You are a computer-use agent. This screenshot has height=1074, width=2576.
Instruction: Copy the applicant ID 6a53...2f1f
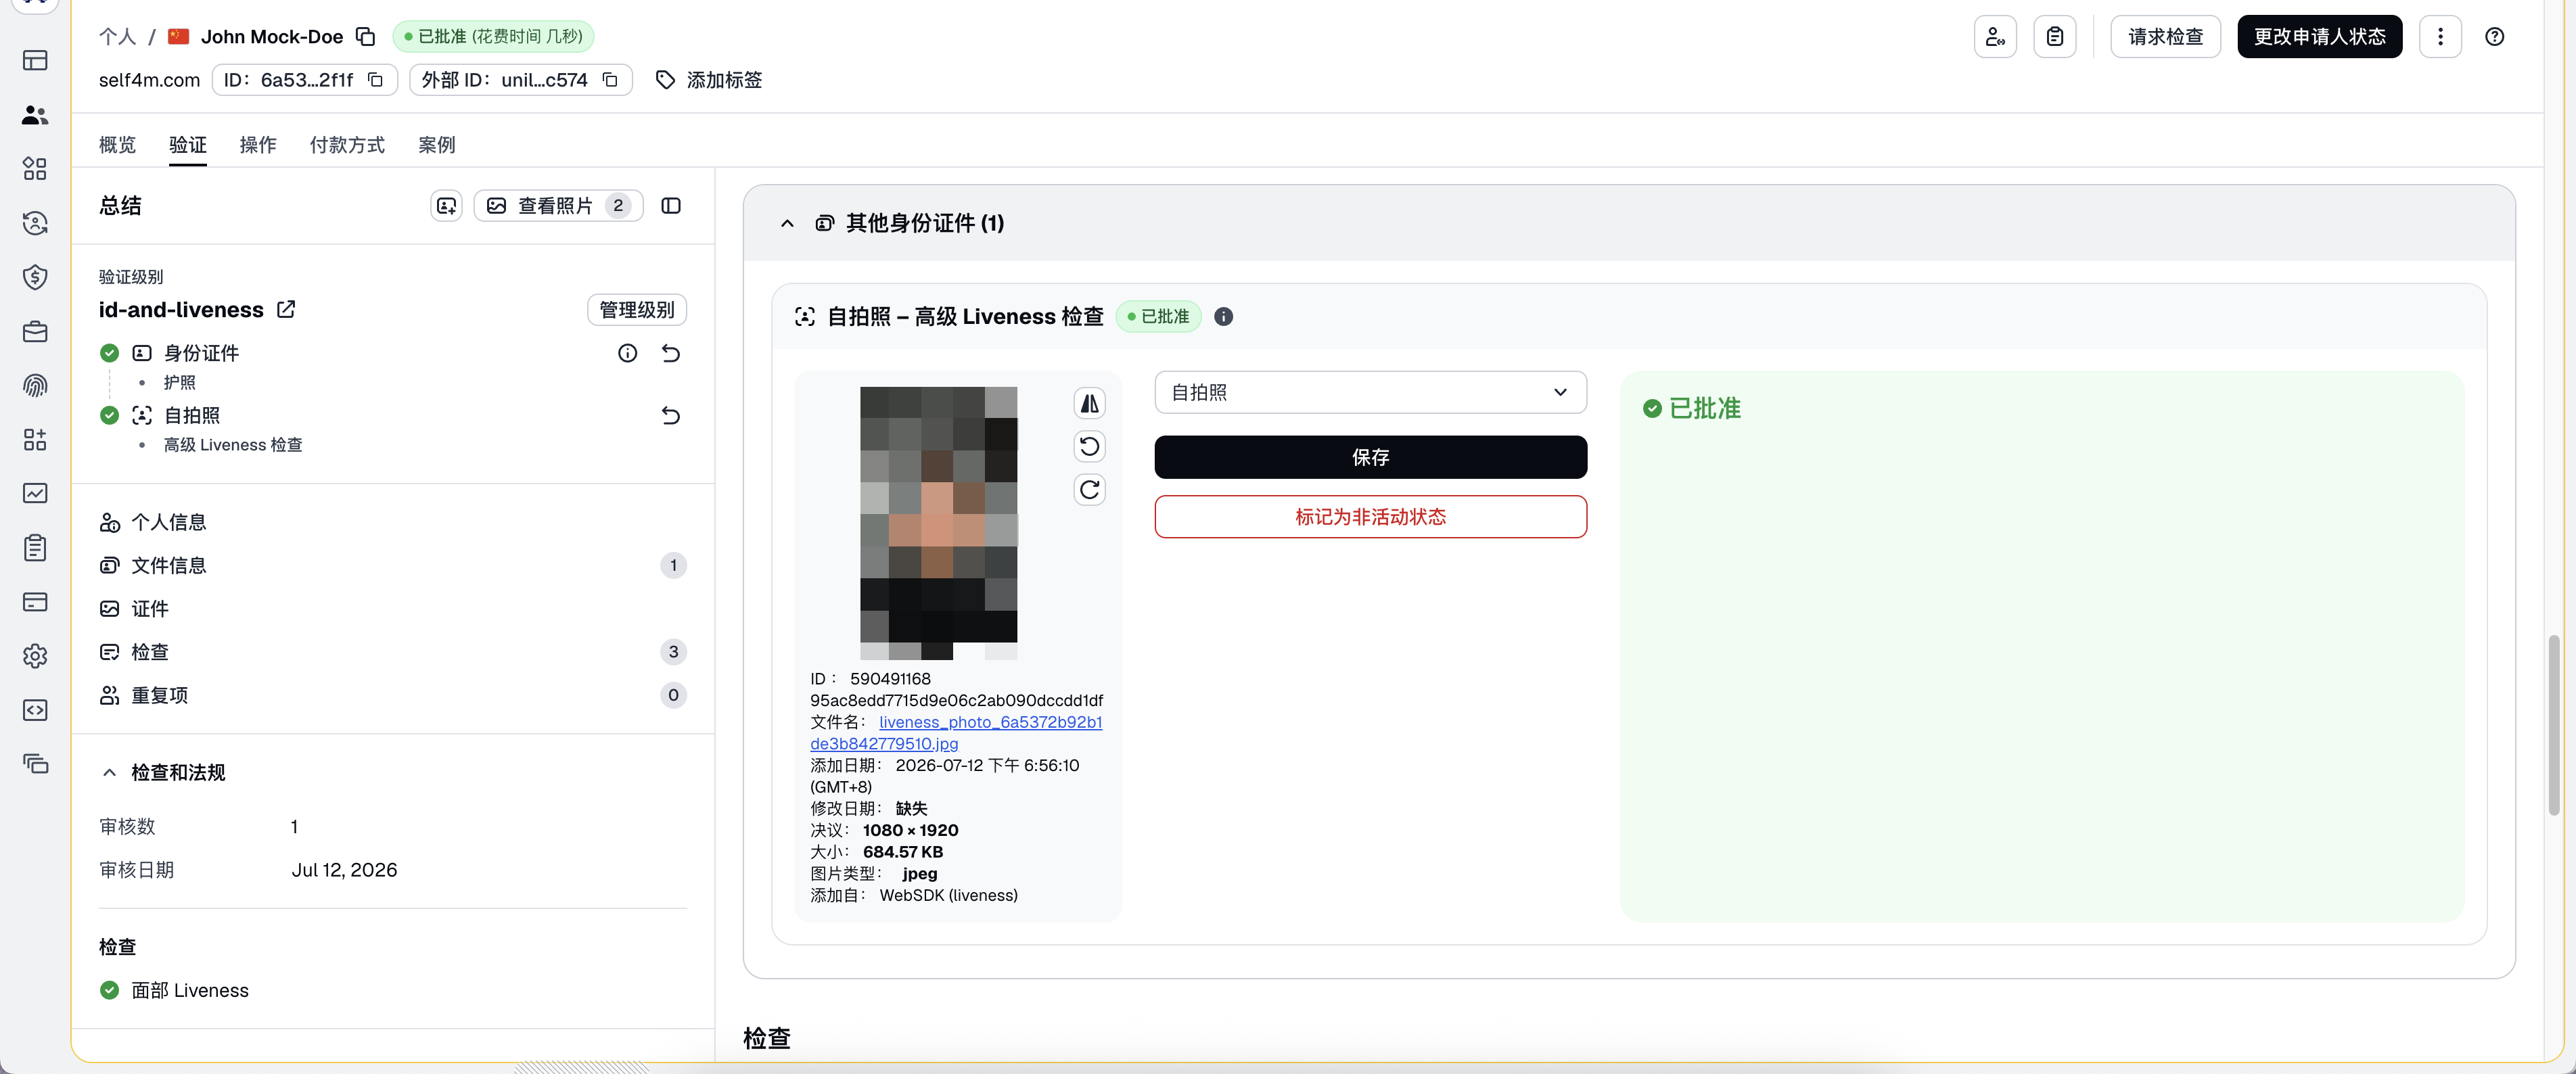(376, 80)
